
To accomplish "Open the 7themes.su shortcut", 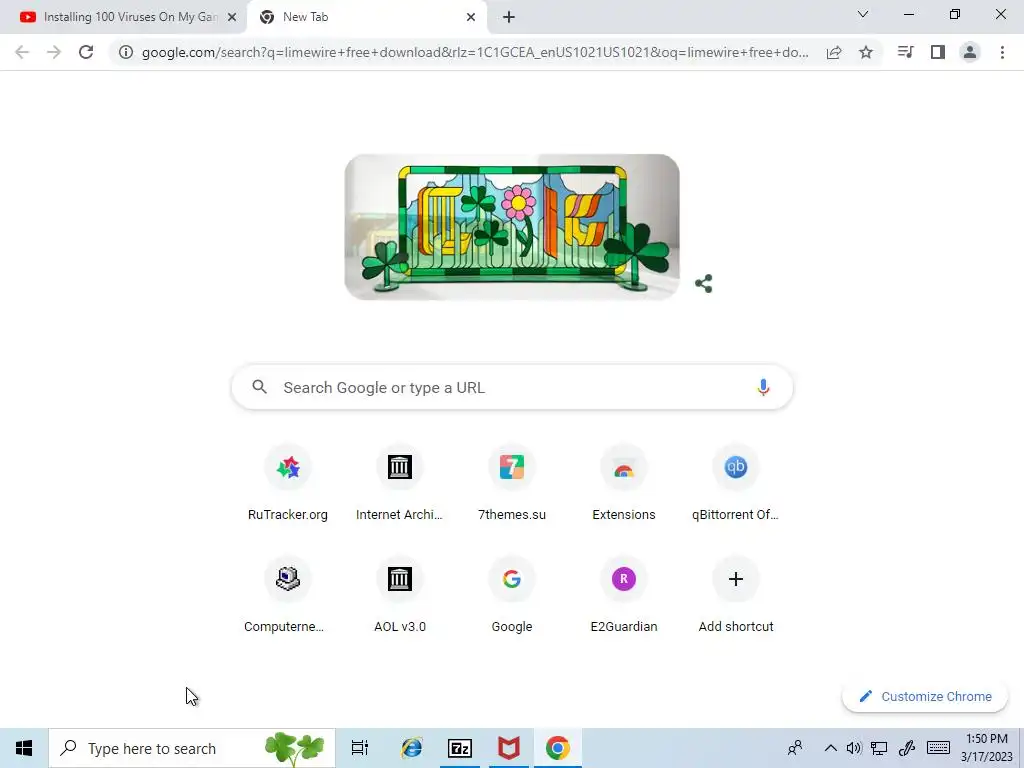I will (x=512, y=483).
